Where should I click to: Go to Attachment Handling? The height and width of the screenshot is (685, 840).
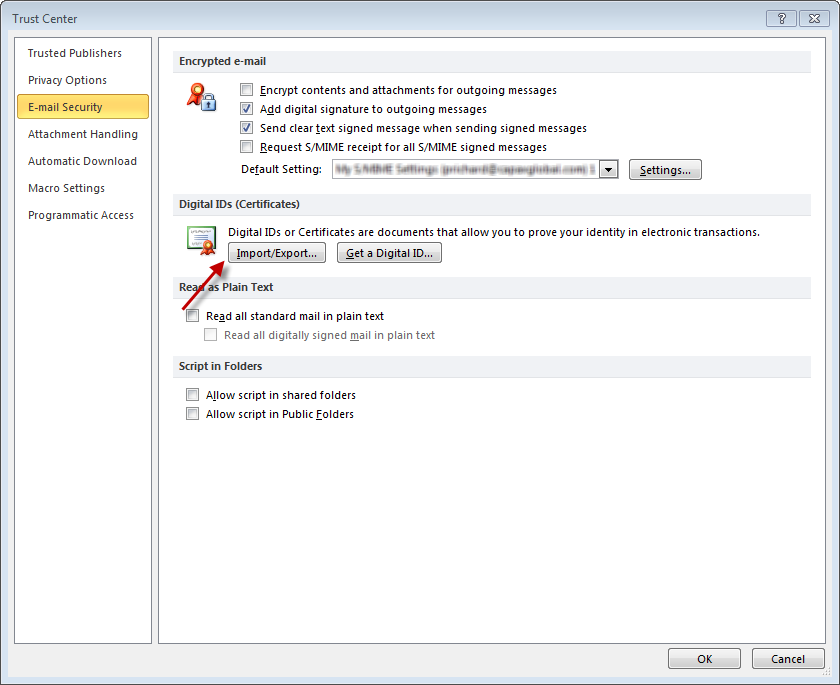82,134
